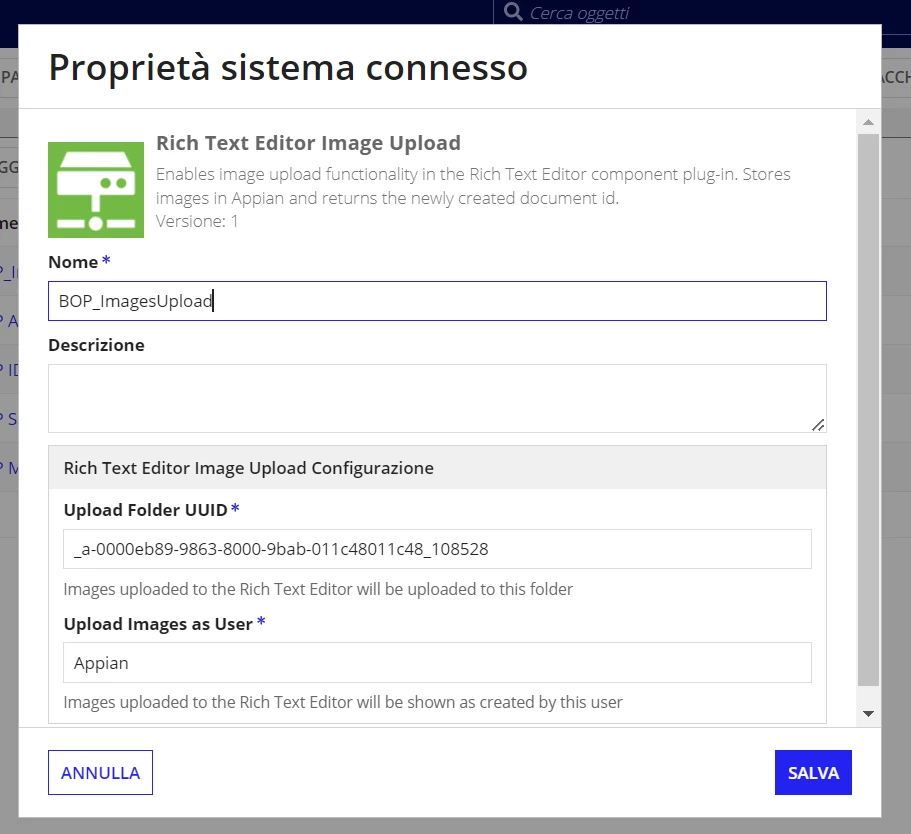Click into the Nome field containing BOP_ImagesUpload
Viewport: 911px width, 834px height.
[x=437, y=301]
